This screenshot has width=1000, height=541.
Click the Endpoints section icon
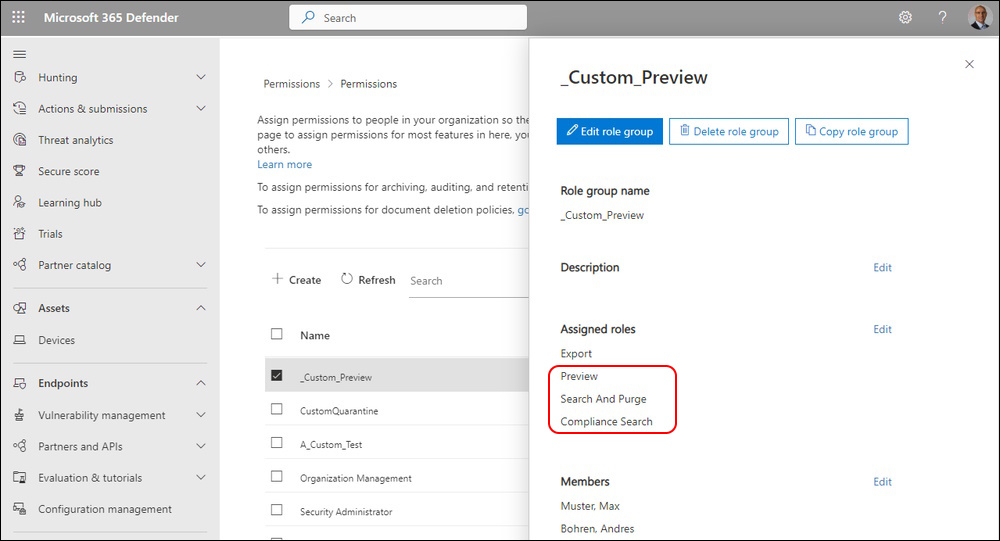point(20,383)
